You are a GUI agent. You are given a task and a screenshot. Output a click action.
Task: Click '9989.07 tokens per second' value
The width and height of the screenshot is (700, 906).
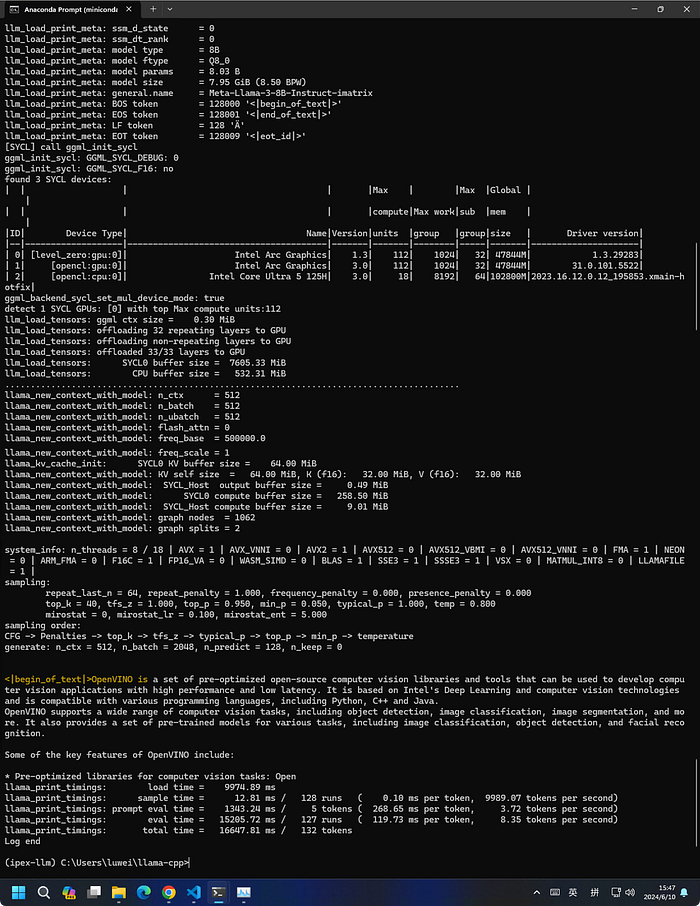click(551, 798)
